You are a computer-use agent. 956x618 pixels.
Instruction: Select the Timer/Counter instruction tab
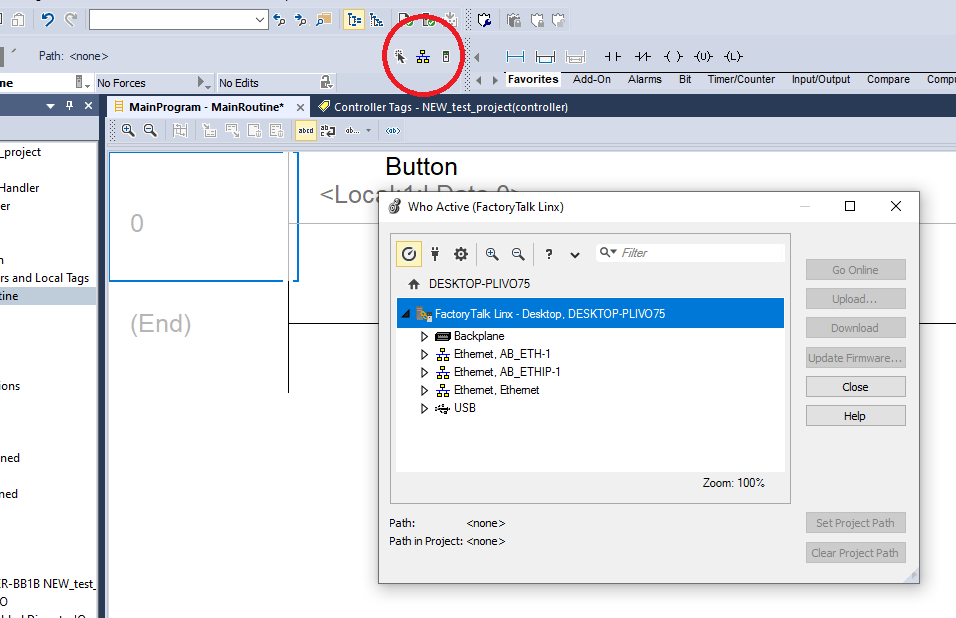741,80
